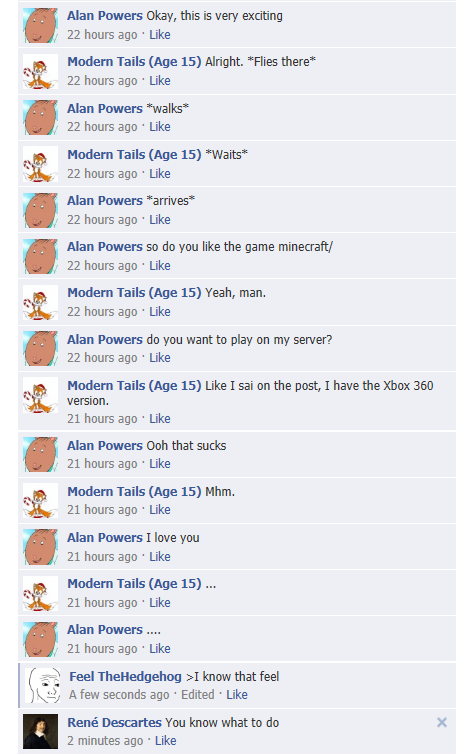Open Modern Tails name on 'Yeah, man.' comment

(134, 292)
